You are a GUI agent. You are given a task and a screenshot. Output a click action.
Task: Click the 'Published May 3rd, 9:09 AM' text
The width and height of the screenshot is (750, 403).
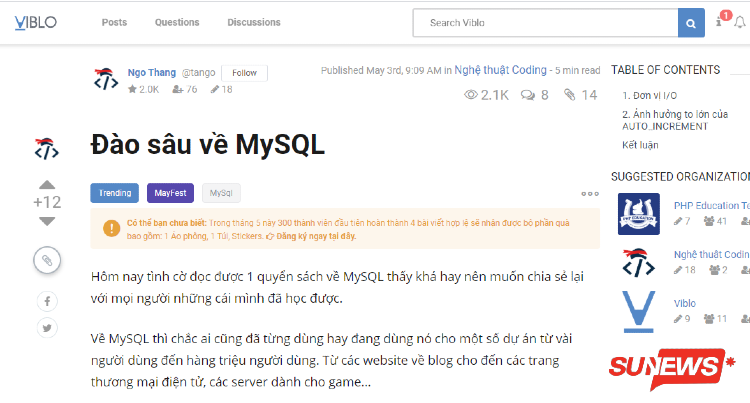pyautogui.click(x=381, y=71)
